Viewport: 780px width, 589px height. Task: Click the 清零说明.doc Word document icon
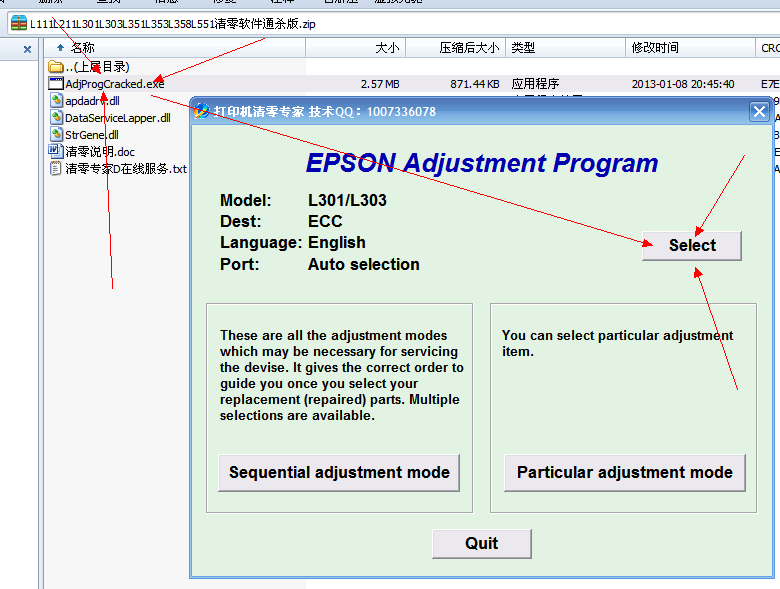point(56,152)
